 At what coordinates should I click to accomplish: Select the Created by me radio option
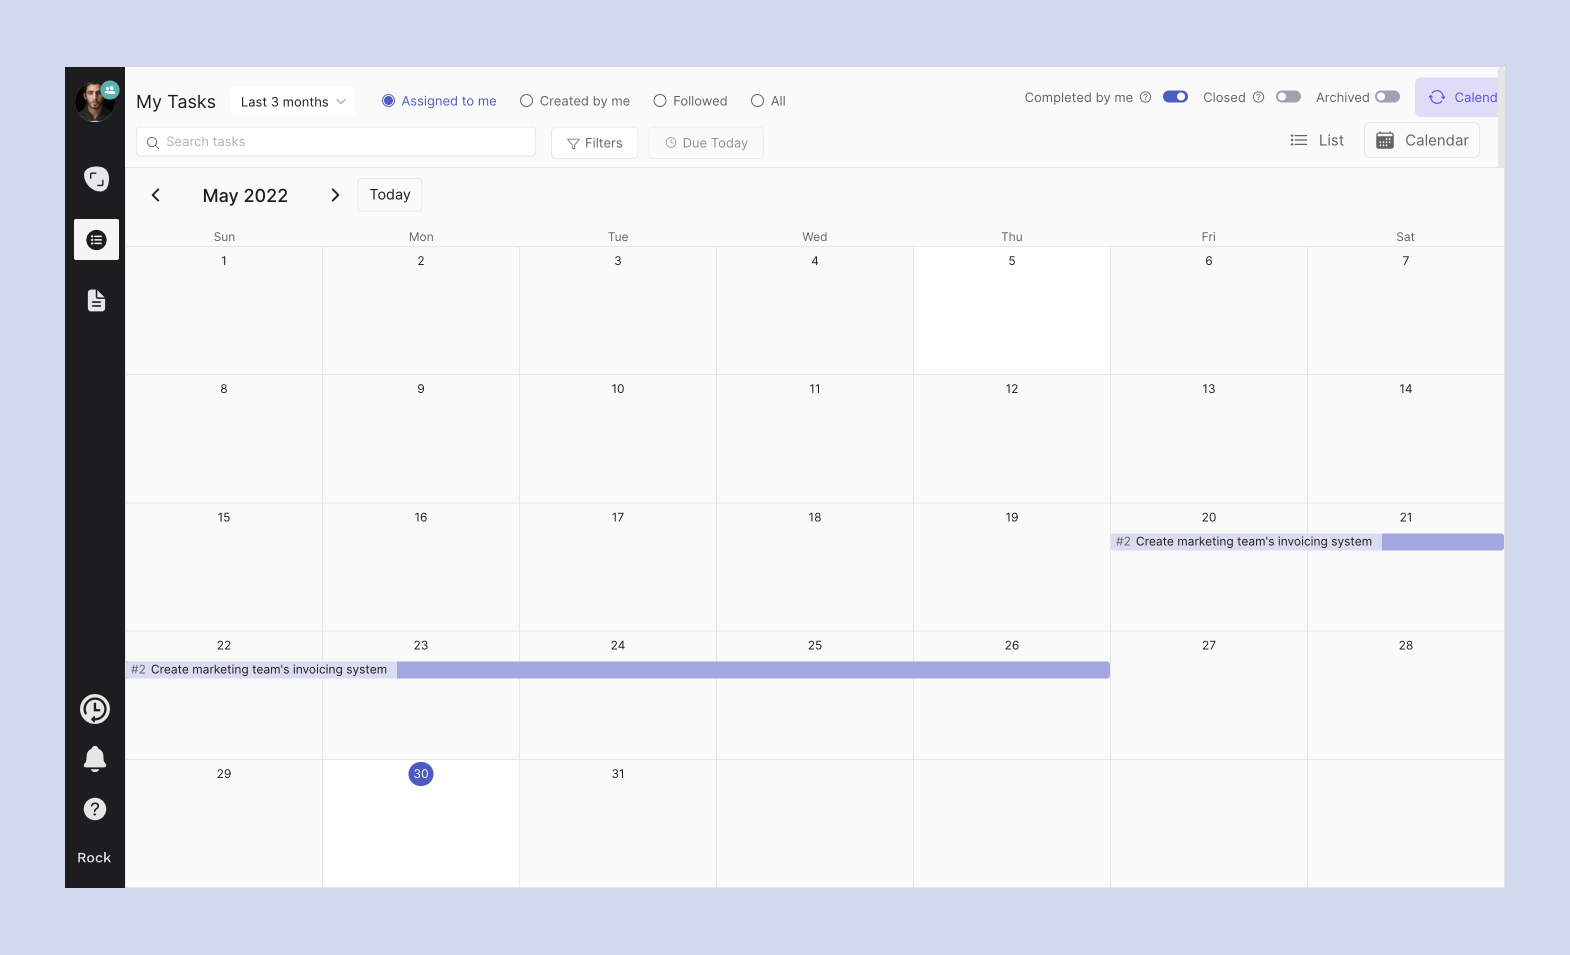527,101
